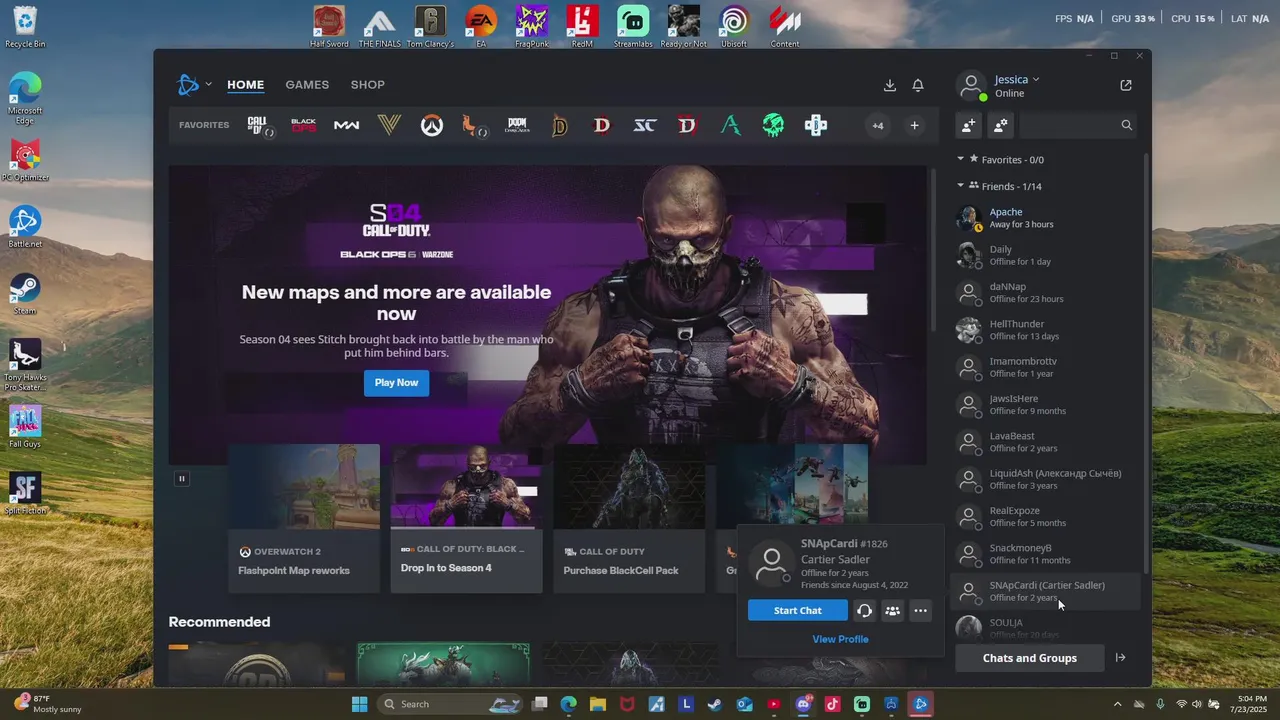Open Discord from the taskbar
The height and width of the screenshot is (720, 1280).
click(x=803, y=704)
